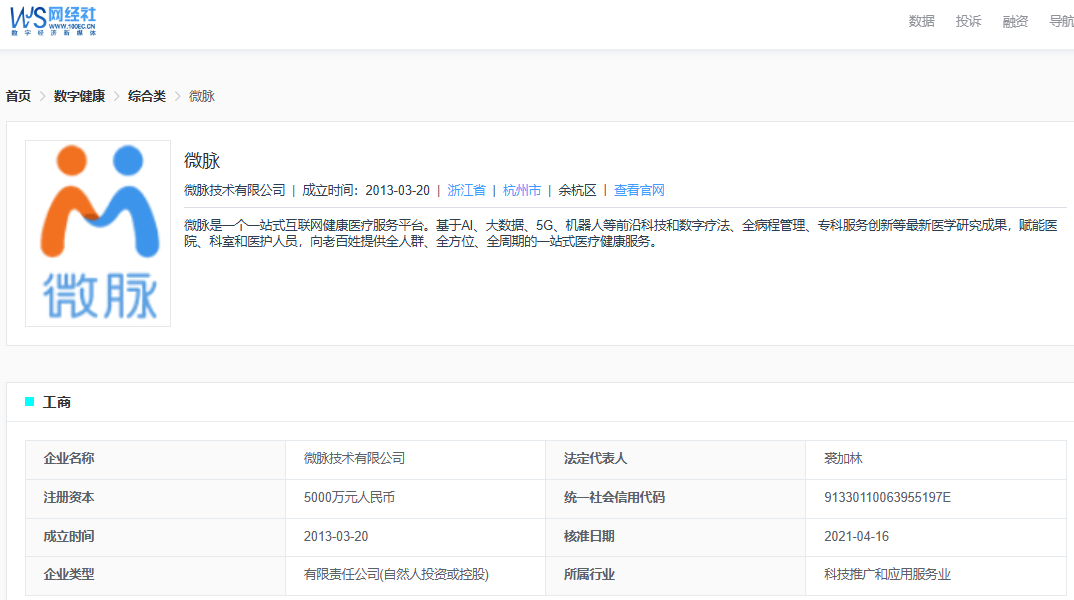This screenshot has height=600, width=1074.
Task: Click the 余杭区 district text
Action: [x=577, y=190]
